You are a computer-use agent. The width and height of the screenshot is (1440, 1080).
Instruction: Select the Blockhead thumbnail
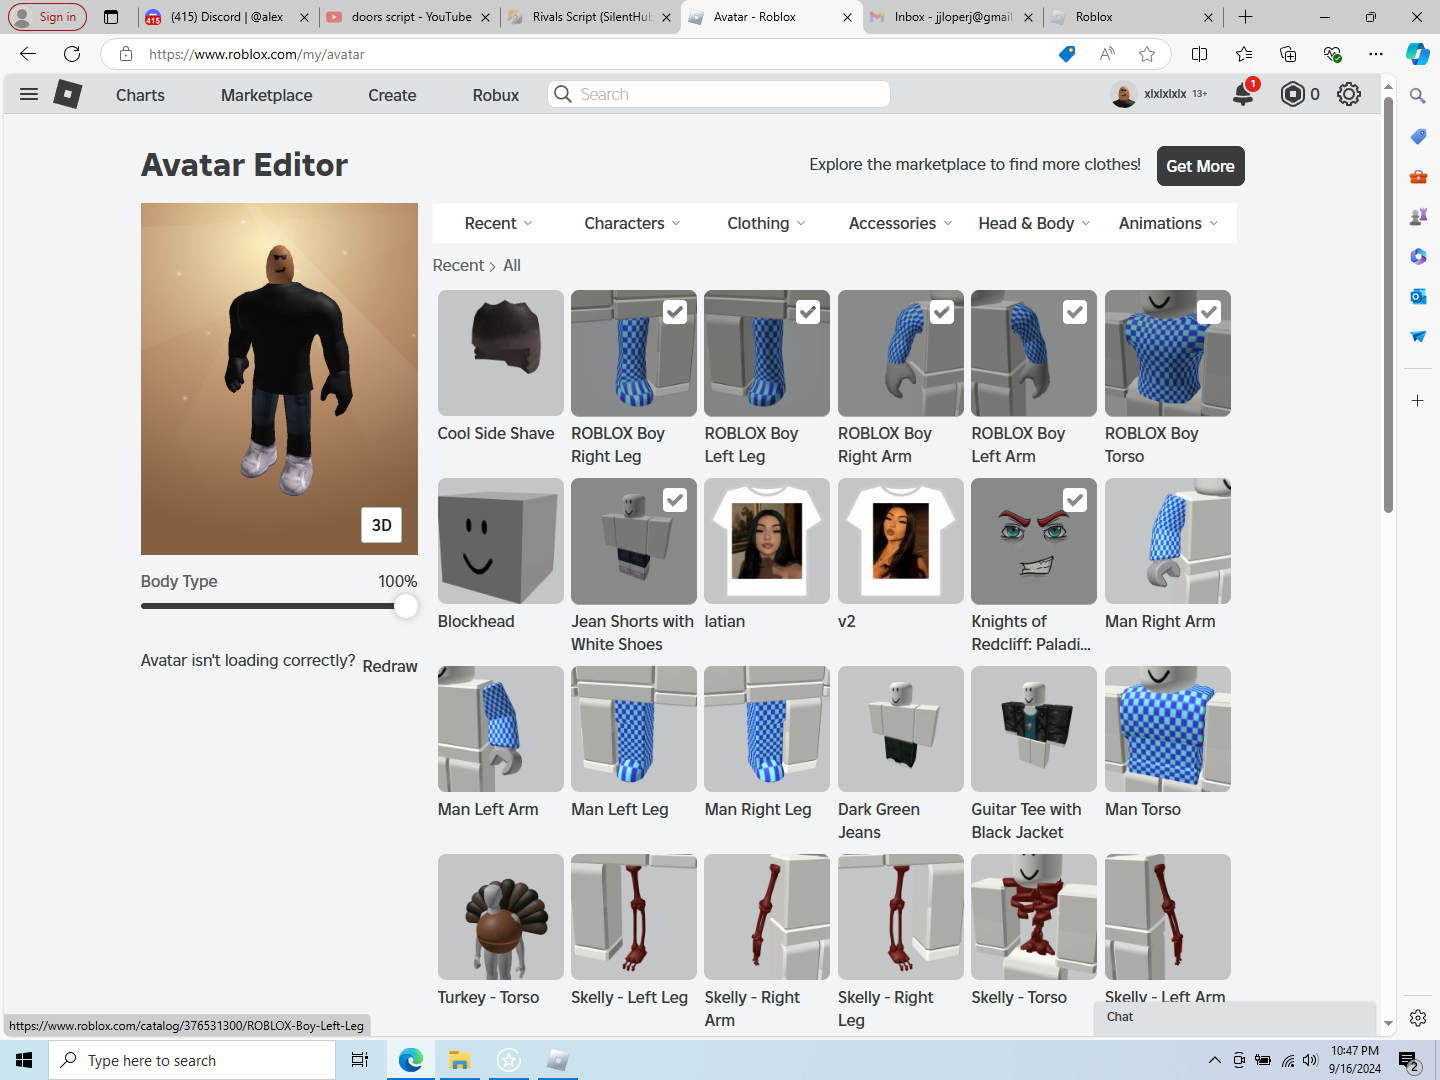click(x=501, y=541)
